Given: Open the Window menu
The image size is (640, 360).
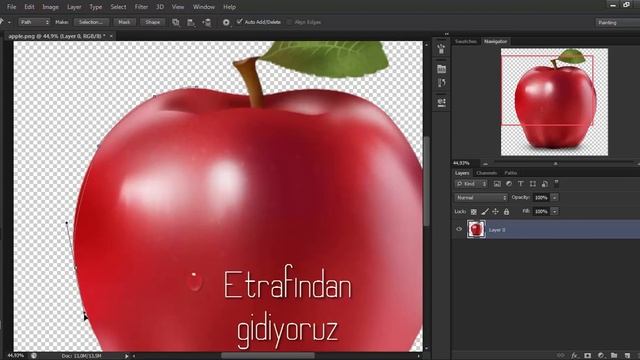Looking at the screenshot, I should (204, 7).
